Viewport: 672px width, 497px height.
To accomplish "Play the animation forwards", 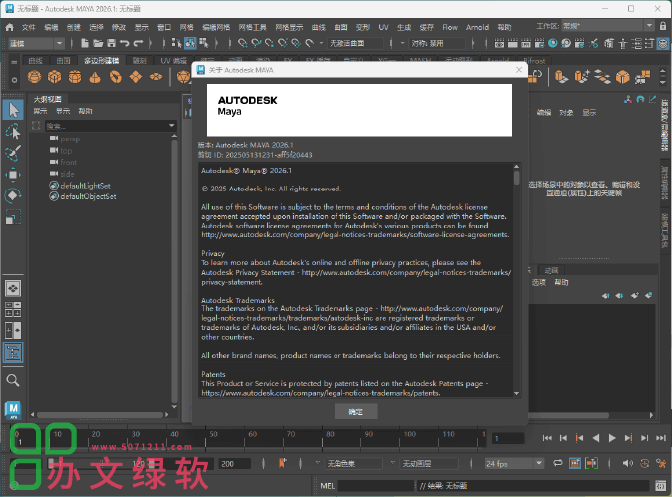I will point(612,438).
